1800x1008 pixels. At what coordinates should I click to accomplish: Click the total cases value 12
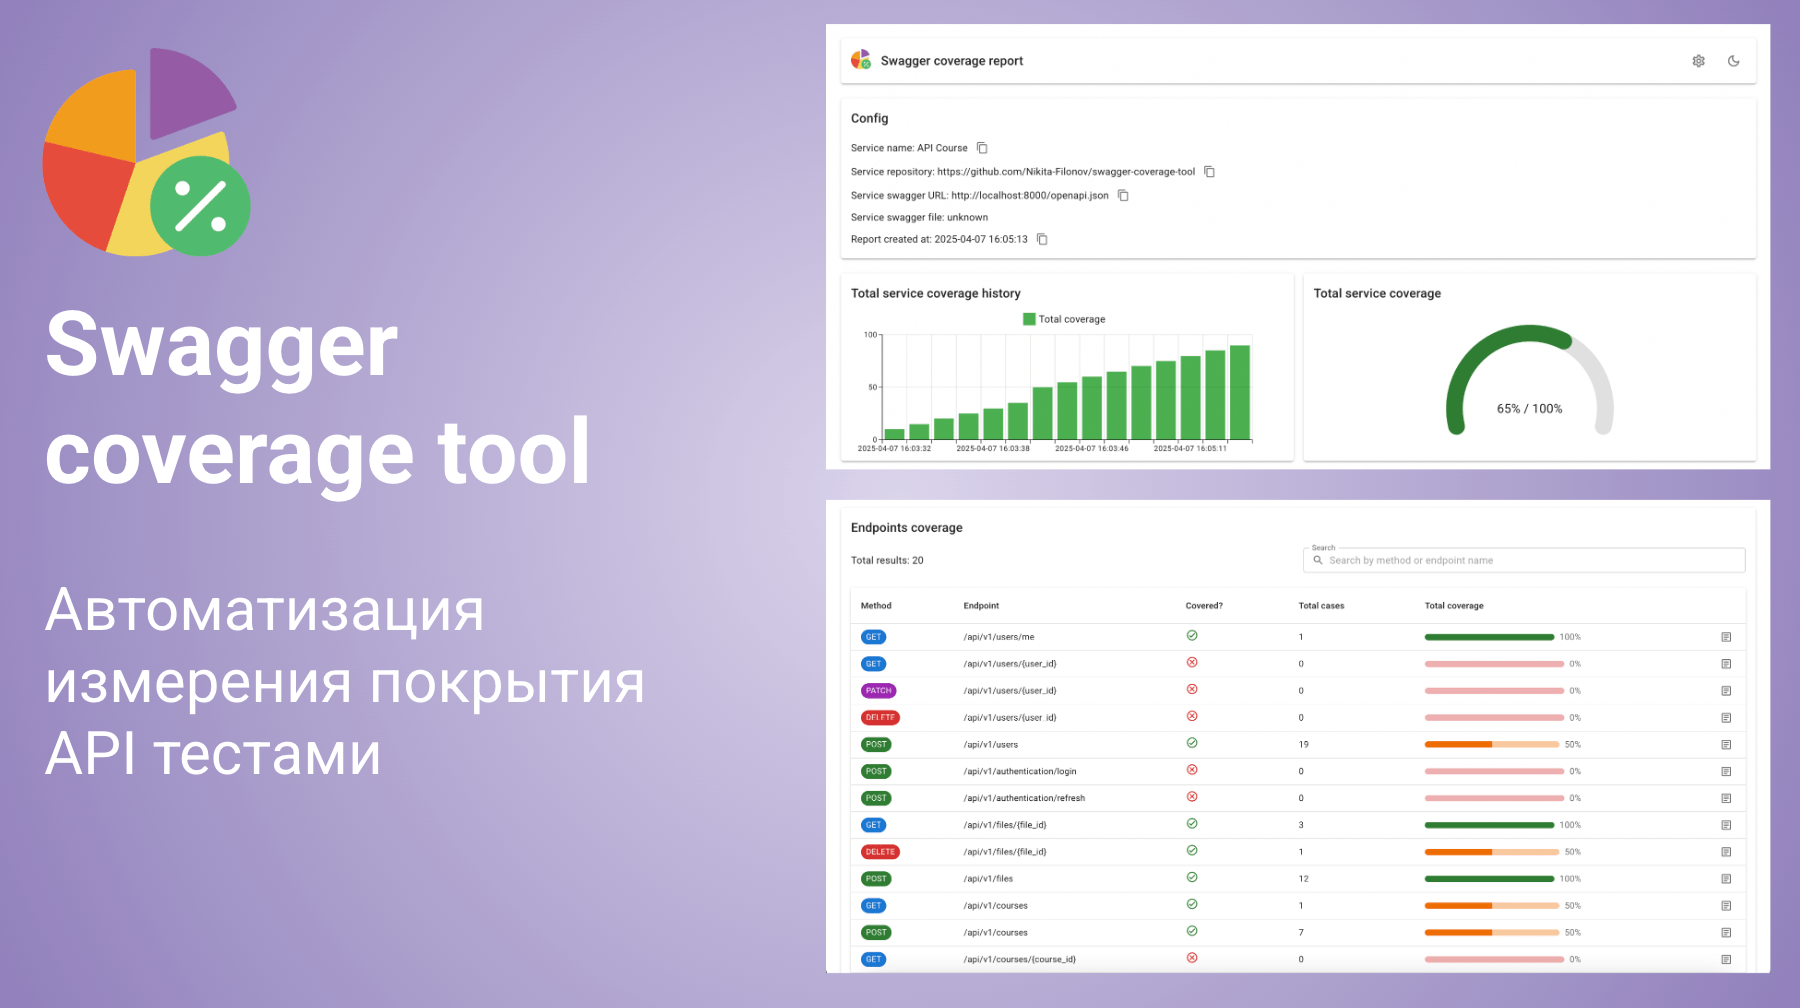tap(1304, 879)
